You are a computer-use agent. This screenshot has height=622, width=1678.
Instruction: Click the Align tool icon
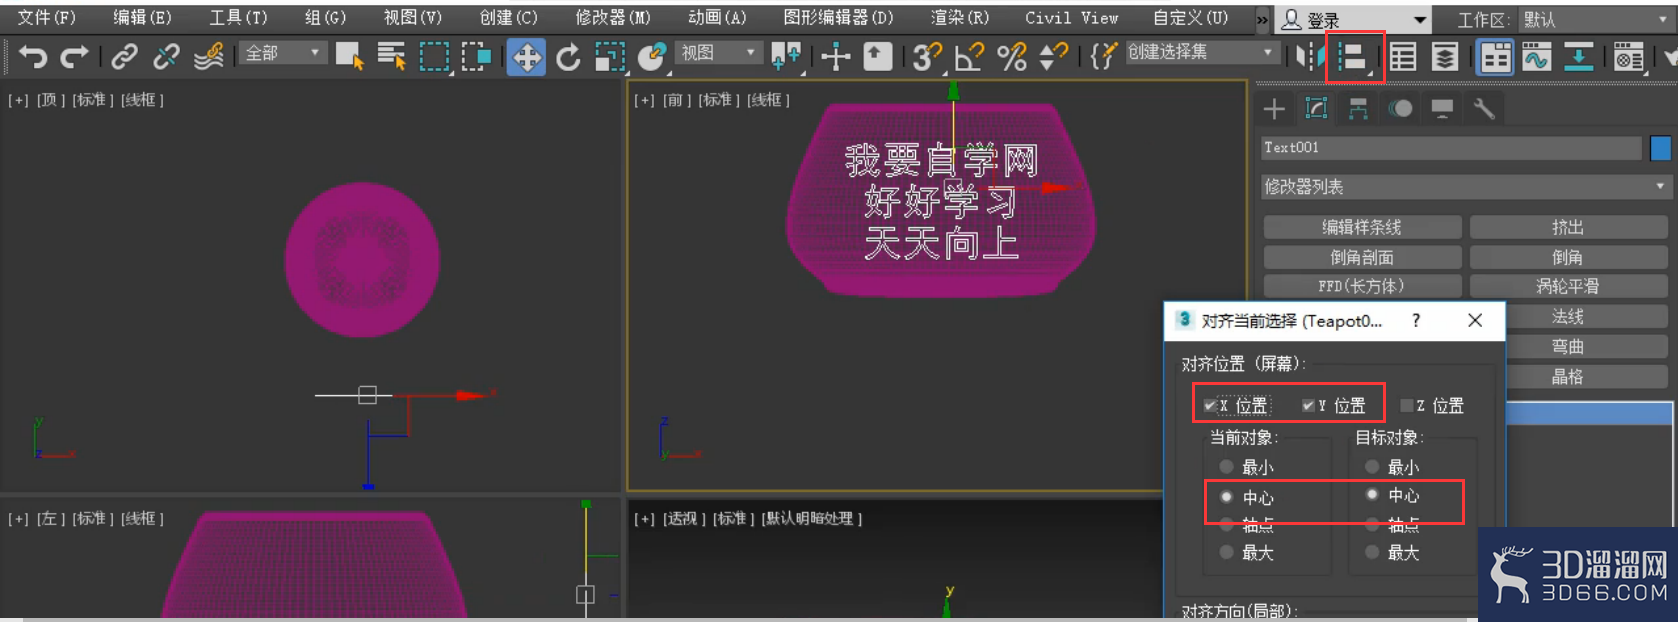point(1354,57)
